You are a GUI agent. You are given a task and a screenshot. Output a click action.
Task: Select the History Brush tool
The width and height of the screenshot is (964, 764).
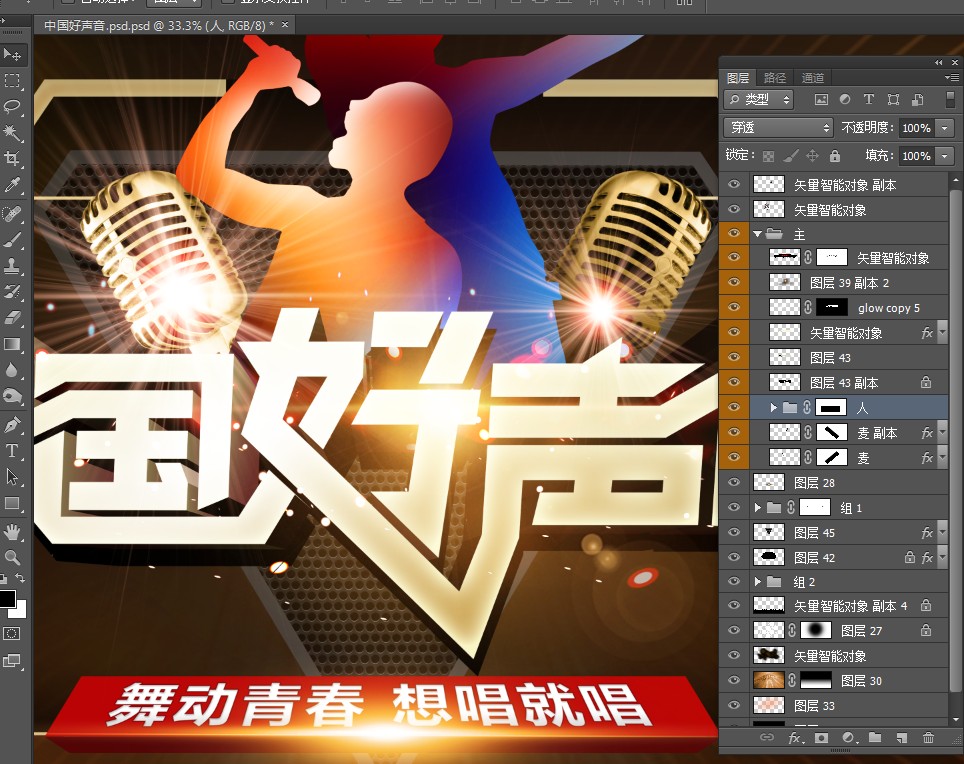(12, 291)
